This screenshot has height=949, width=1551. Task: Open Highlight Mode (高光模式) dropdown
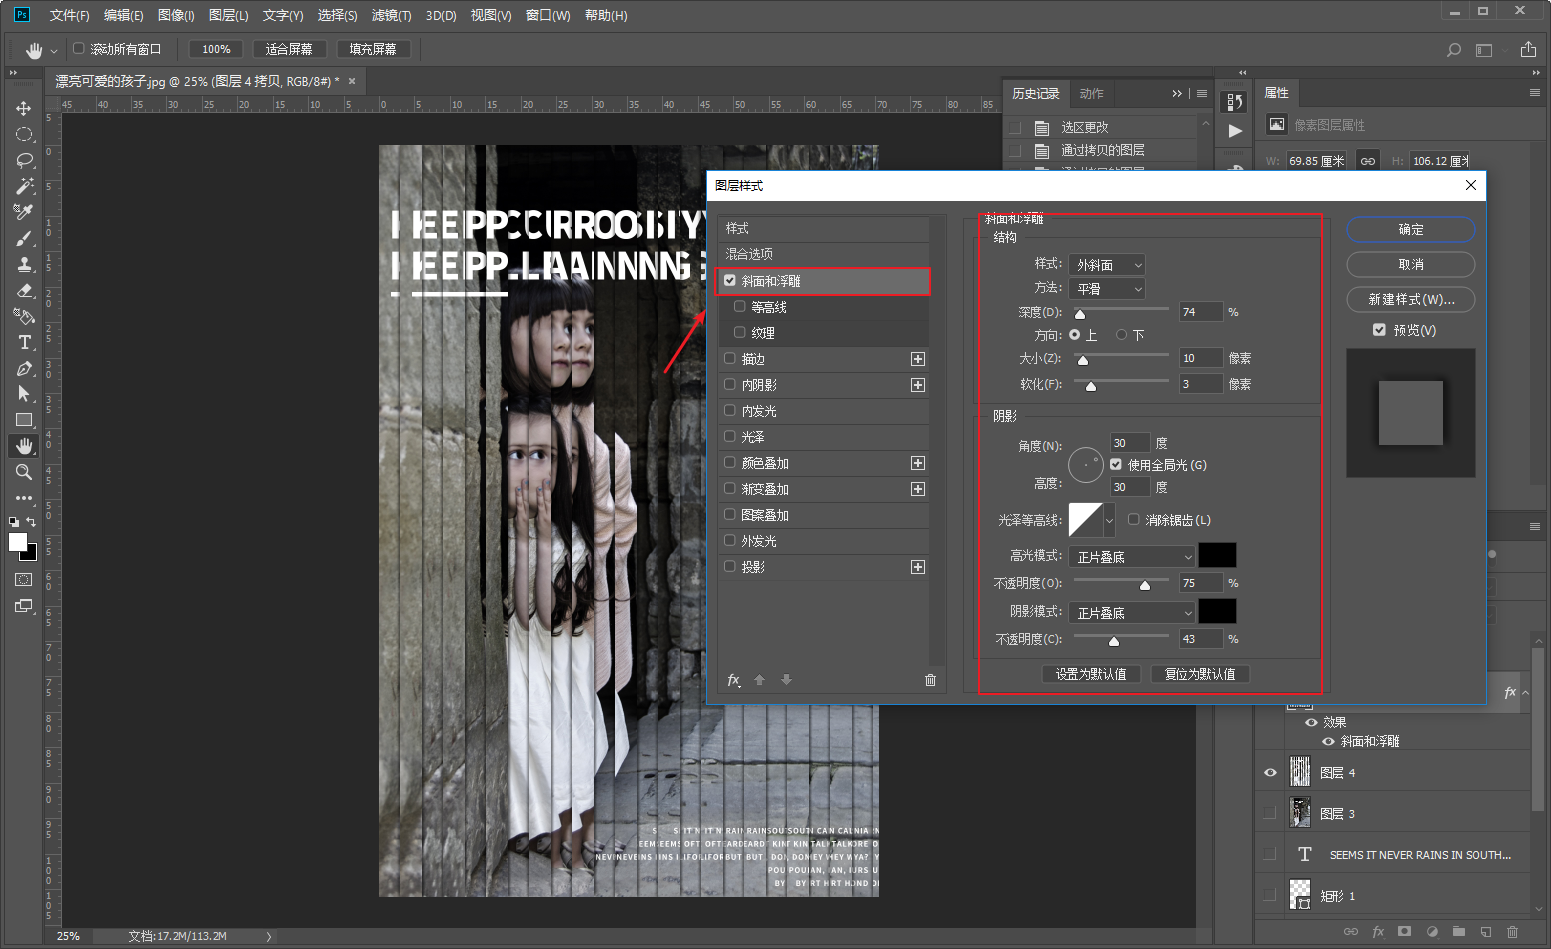[x=1132, y=557]
